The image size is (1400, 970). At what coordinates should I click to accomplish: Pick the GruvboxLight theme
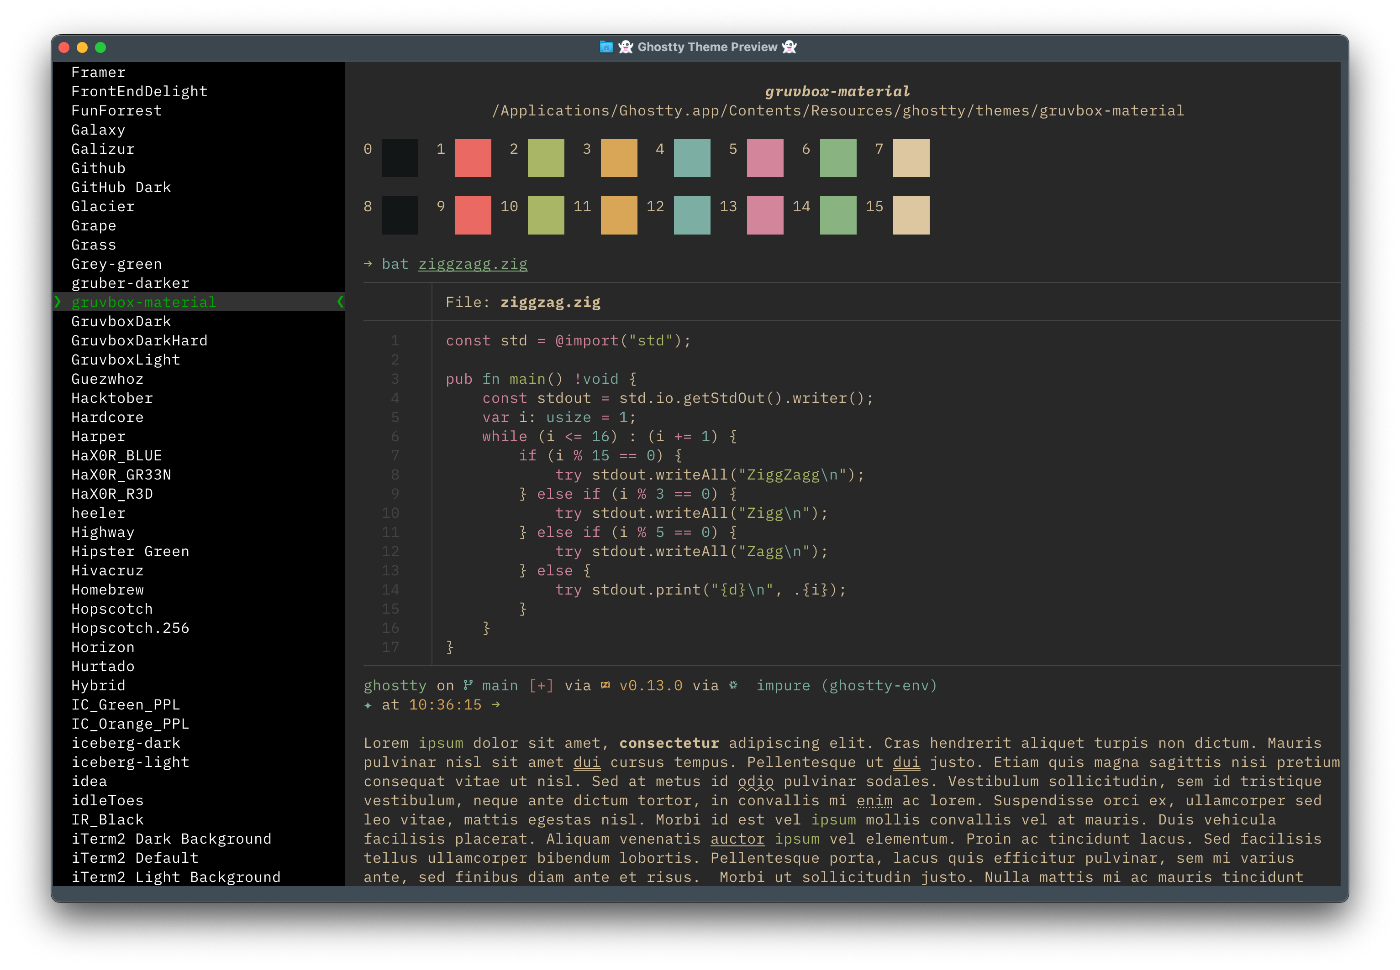click(x=126, y=360)
